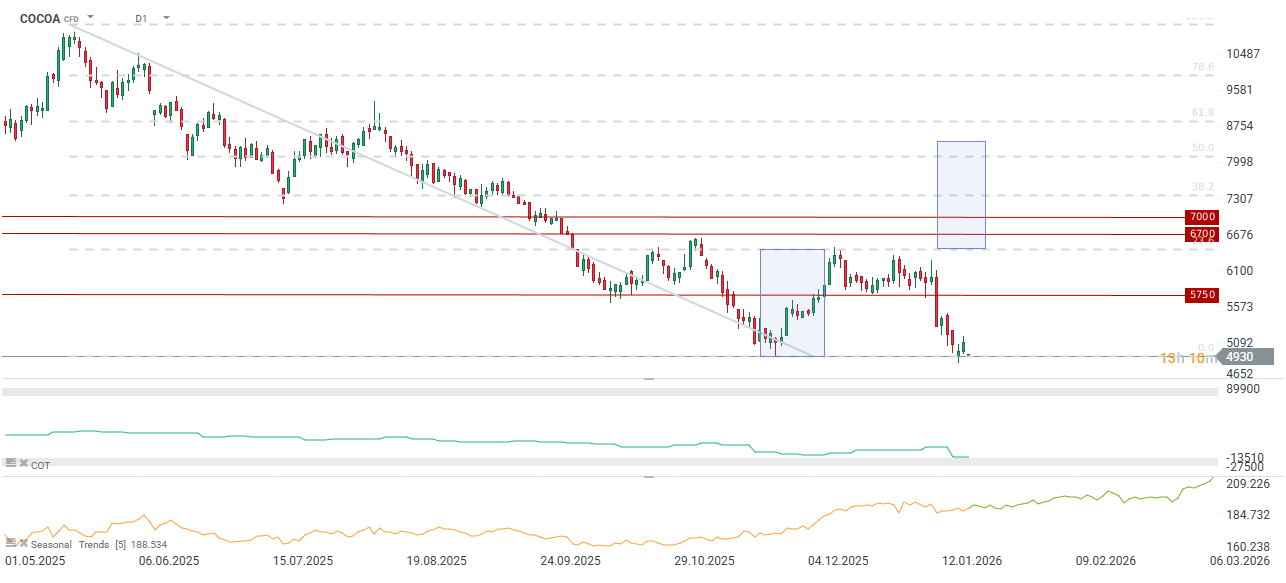Grab the resize handle above Seasonal Trends
The image size is (1286, 583).
pos(649,477)
